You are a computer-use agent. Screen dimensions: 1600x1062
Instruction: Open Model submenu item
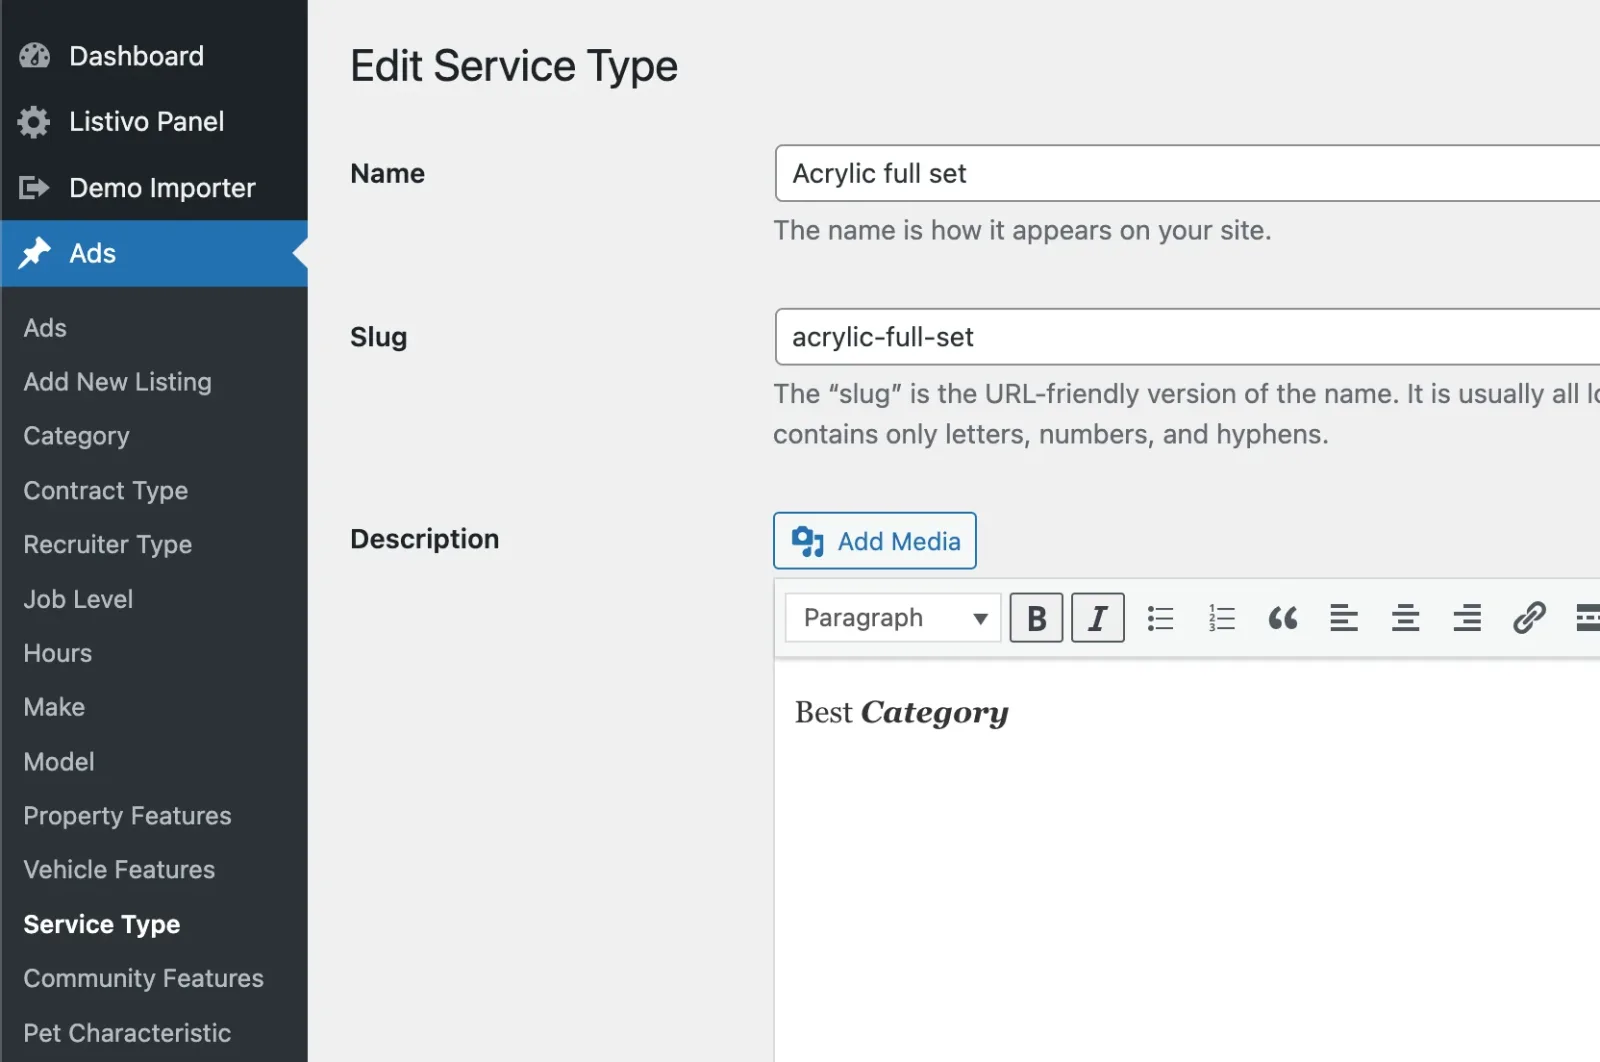[59, 762]
